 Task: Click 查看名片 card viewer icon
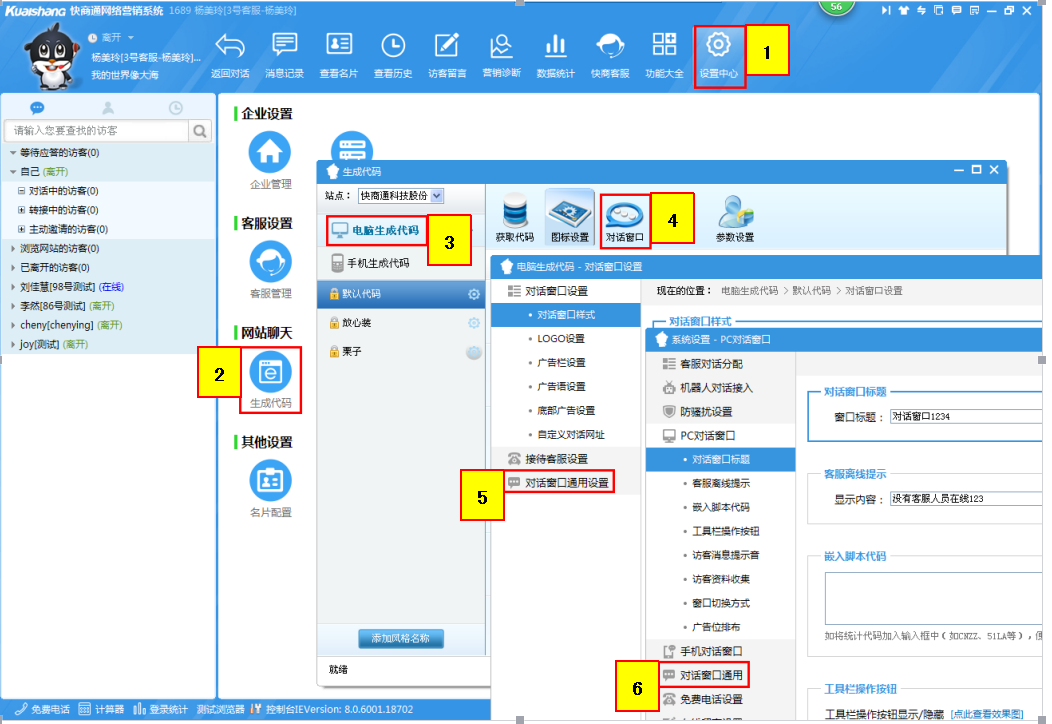tap(339, 55)
